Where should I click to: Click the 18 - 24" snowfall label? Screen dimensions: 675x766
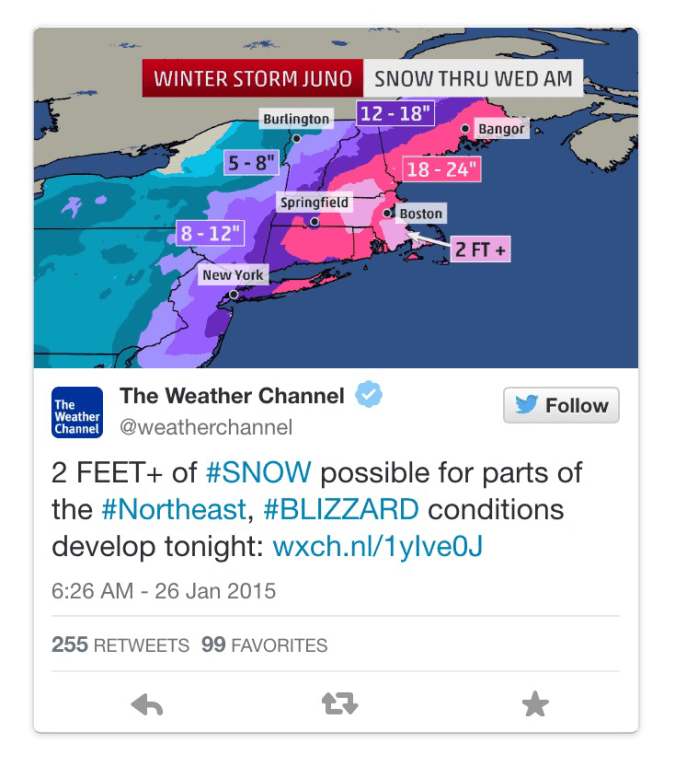[441, 169]
